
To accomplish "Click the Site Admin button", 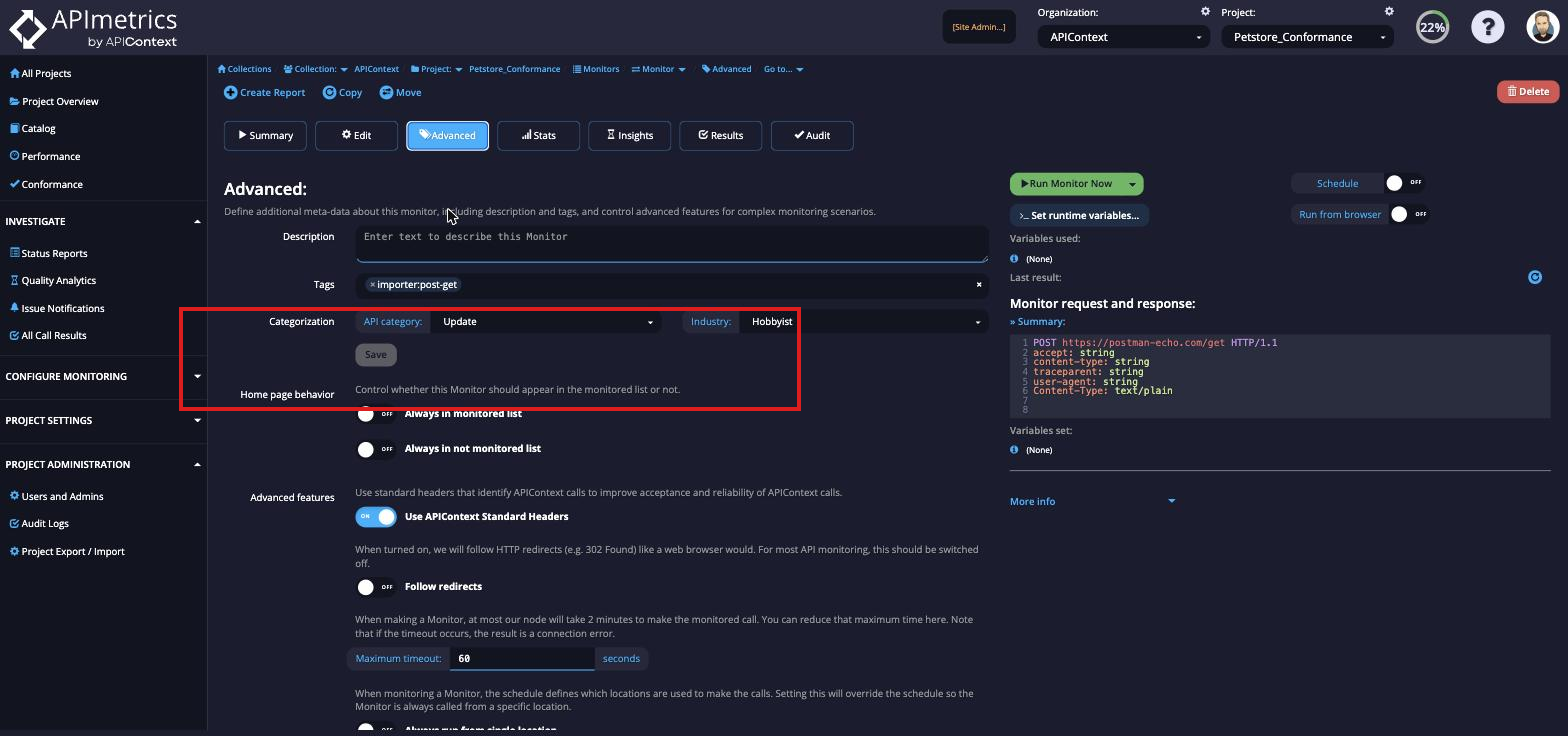I will pyautogui.click(x=979, y=27).
